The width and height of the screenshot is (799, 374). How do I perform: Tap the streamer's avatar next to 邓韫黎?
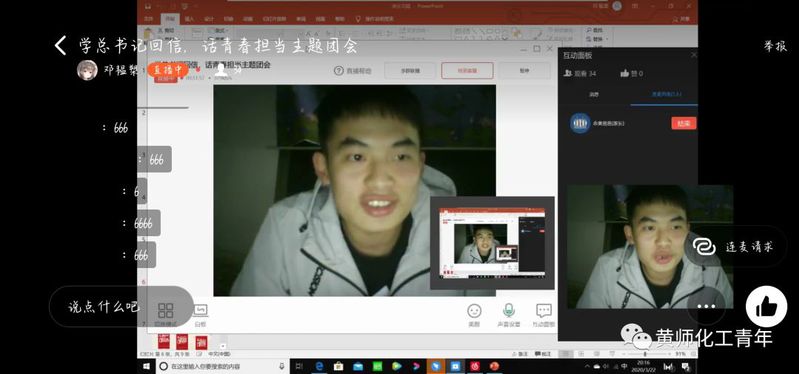click(x=87, y=70)
